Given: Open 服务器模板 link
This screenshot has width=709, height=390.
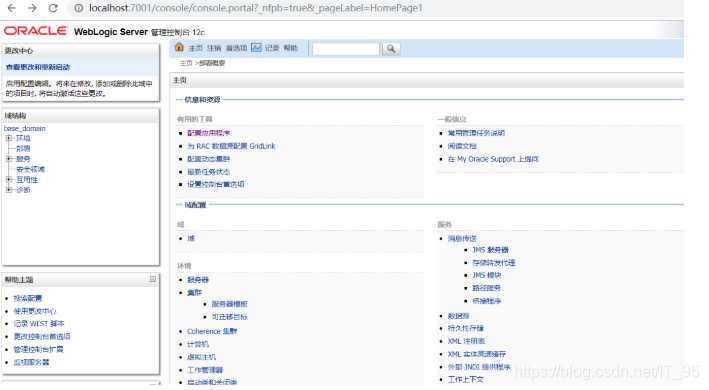Looking at the screenshot, I should pyautogui.click(x=229, y=304).
